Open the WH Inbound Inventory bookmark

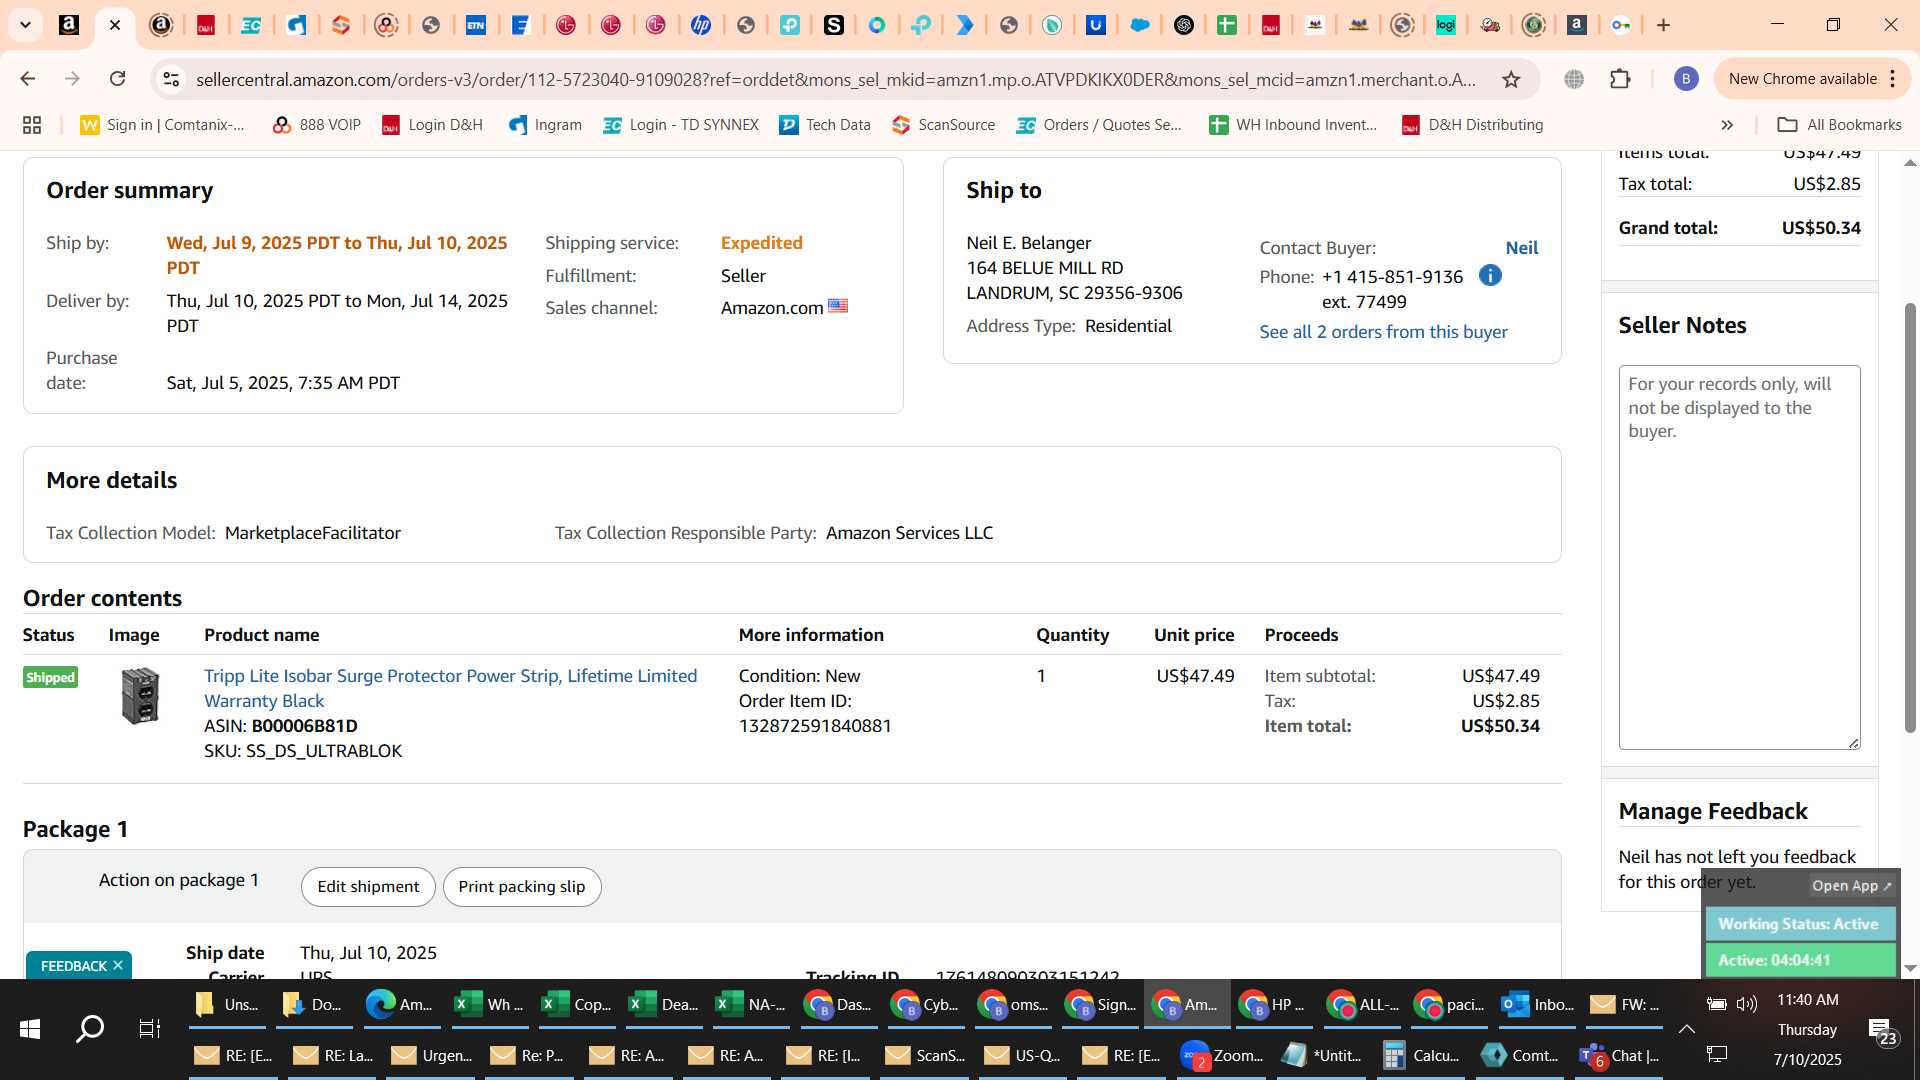(x=1293, y=125)
